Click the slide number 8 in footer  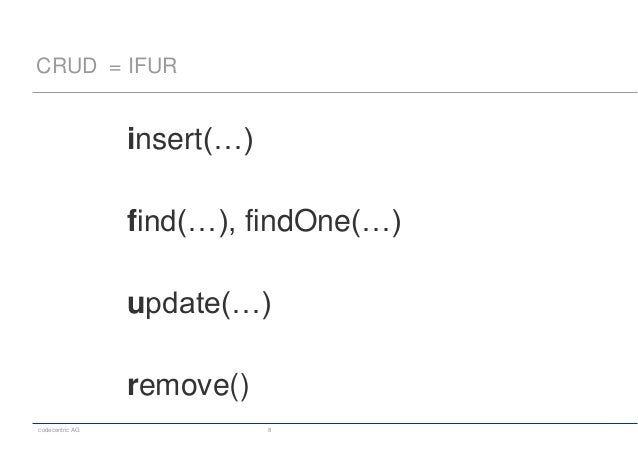269,430
